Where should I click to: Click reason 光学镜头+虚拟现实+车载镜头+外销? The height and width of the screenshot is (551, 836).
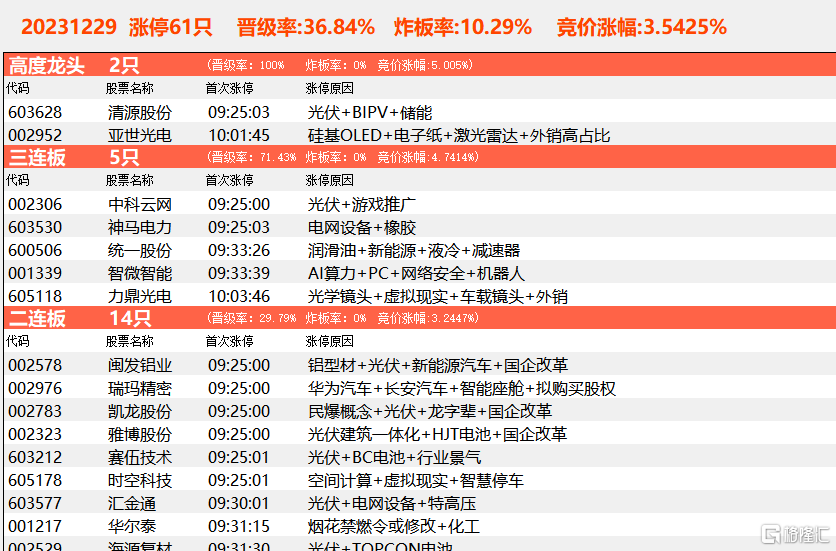438,296
